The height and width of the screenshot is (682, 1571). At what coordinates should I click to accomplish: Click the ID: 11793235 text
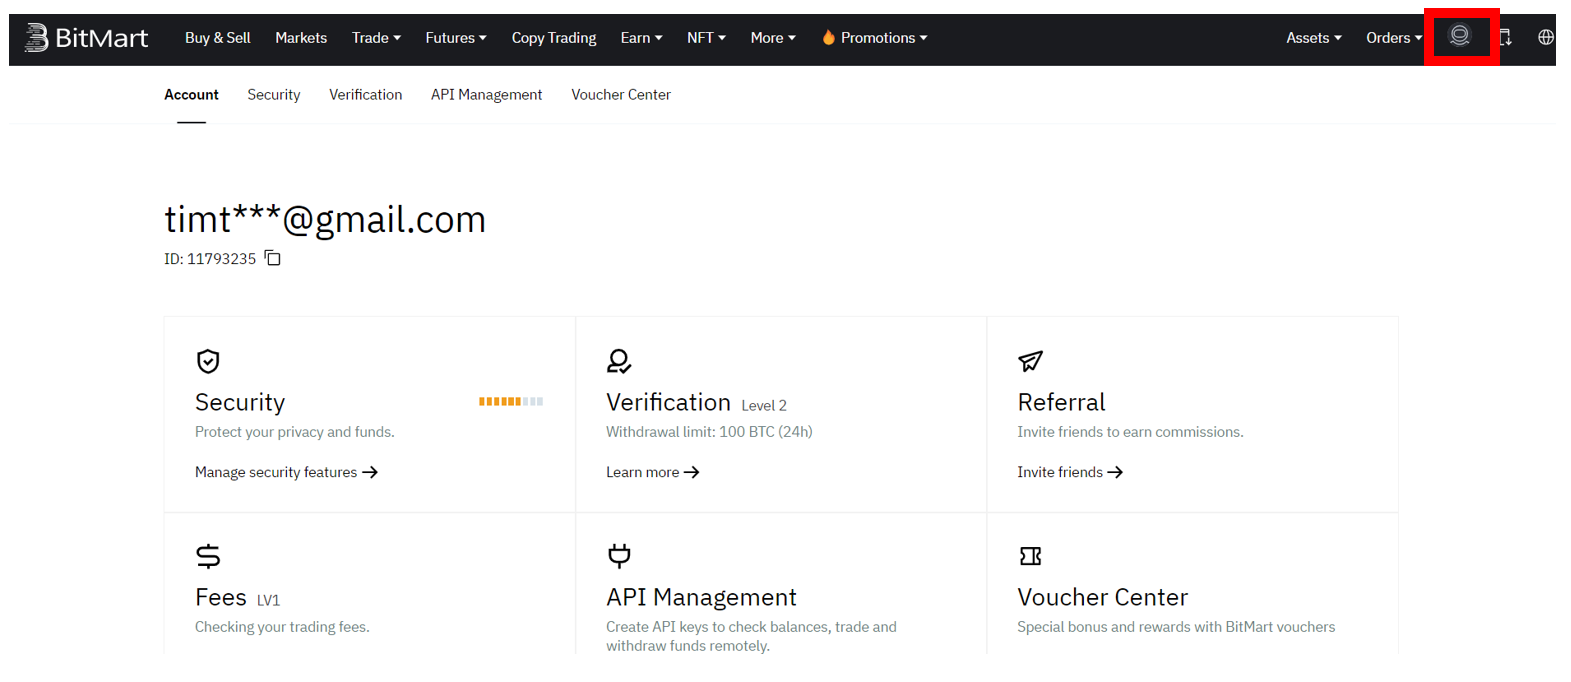click(x=210, y=259)
